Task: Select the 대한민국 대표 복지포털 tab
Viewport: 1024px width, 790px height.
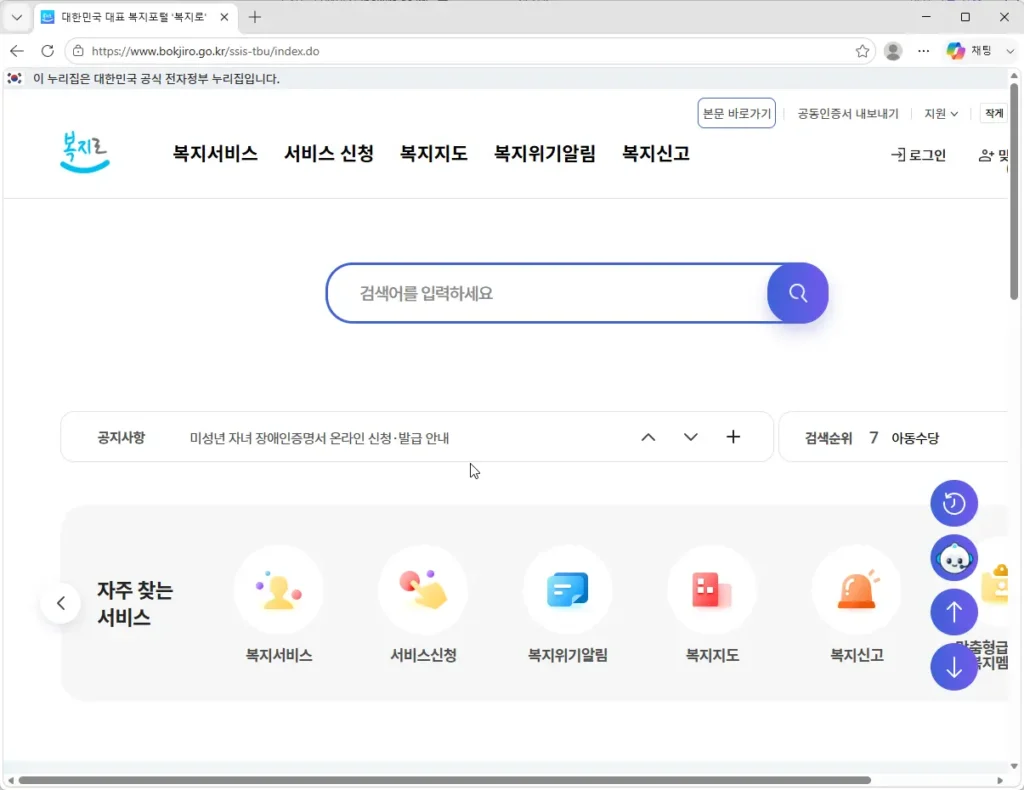Action: point(134,18)
